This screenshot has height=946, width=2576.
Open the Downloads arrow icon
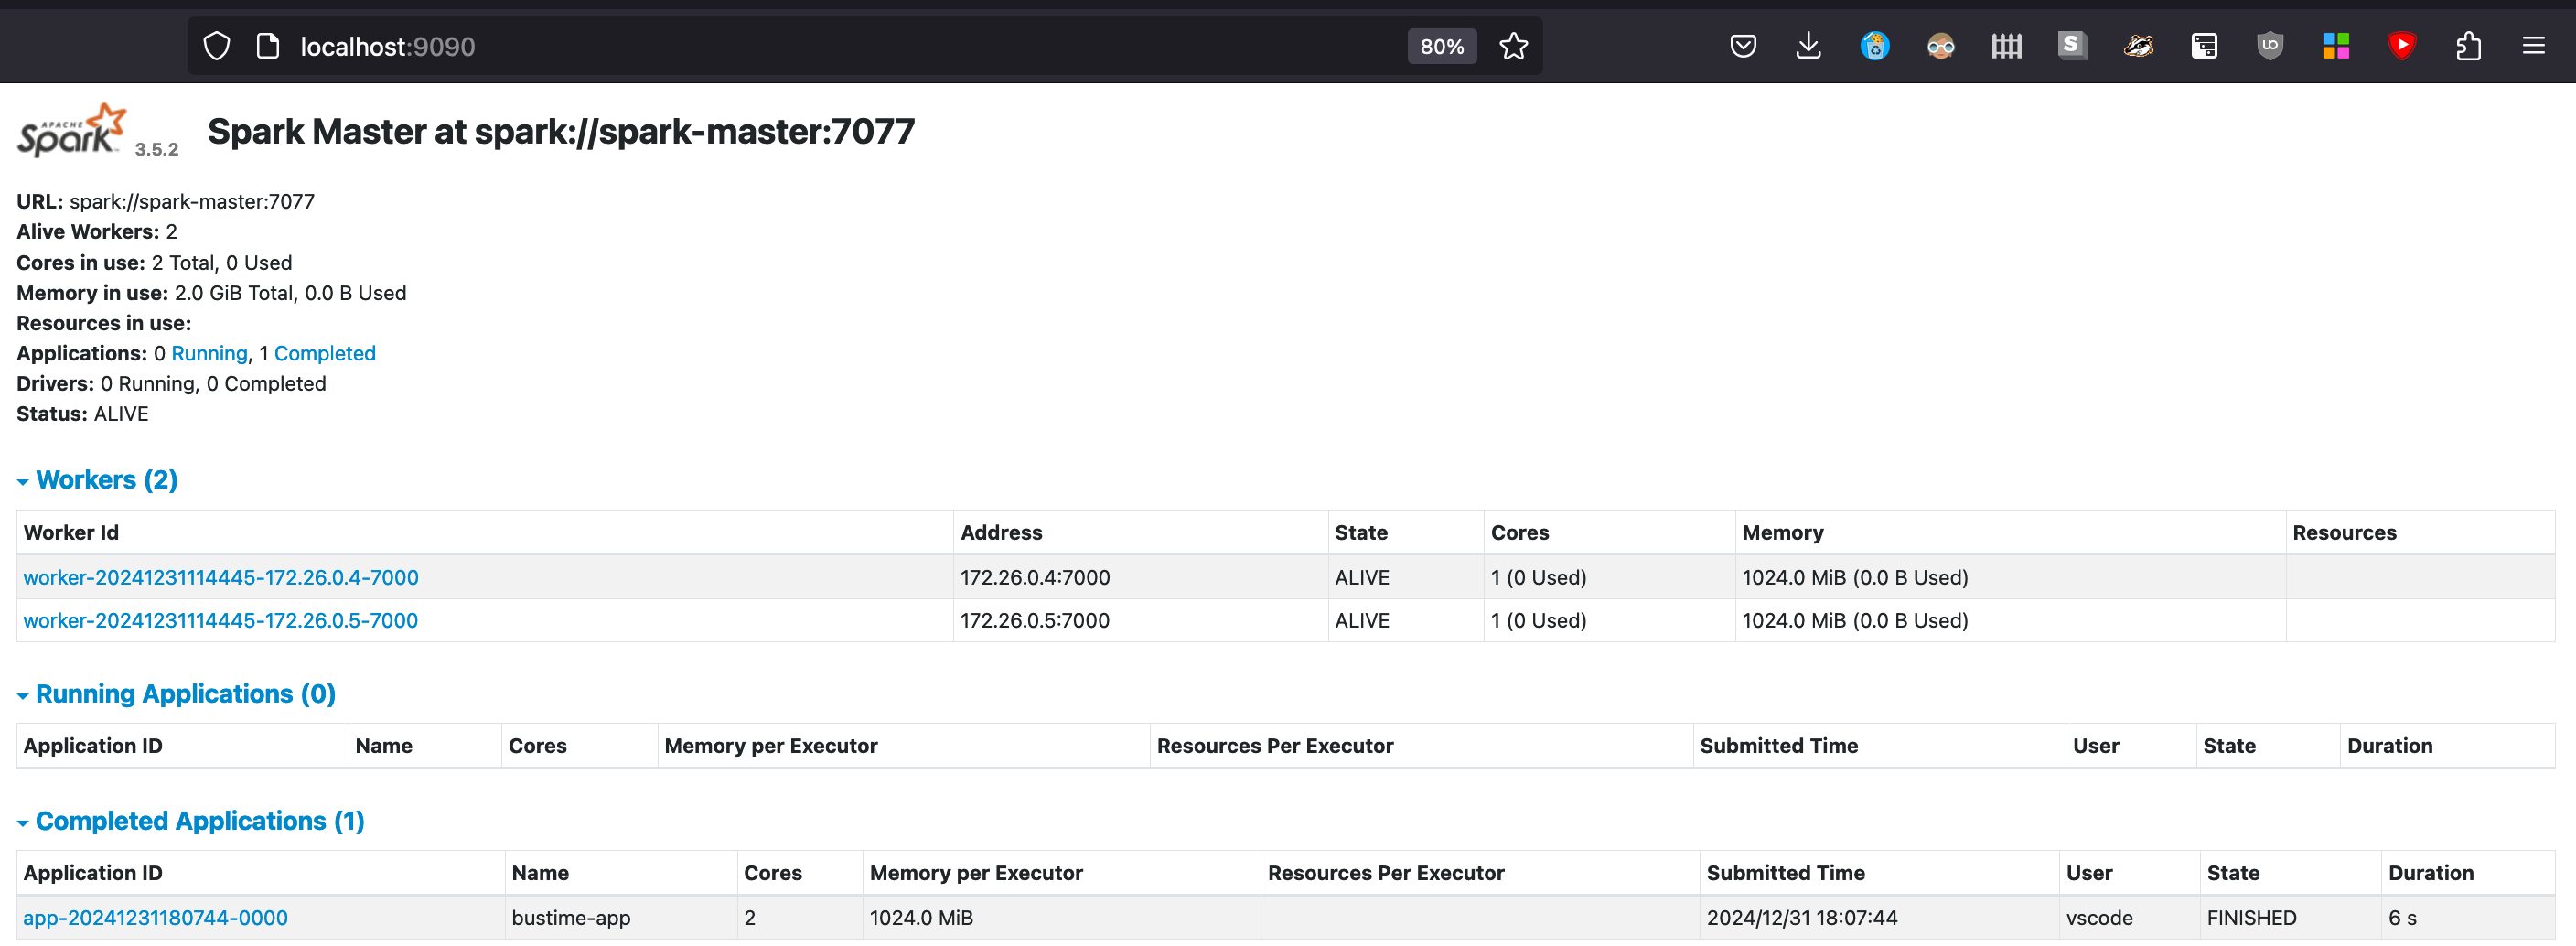pyautogui.click(x=1808, y=46)
